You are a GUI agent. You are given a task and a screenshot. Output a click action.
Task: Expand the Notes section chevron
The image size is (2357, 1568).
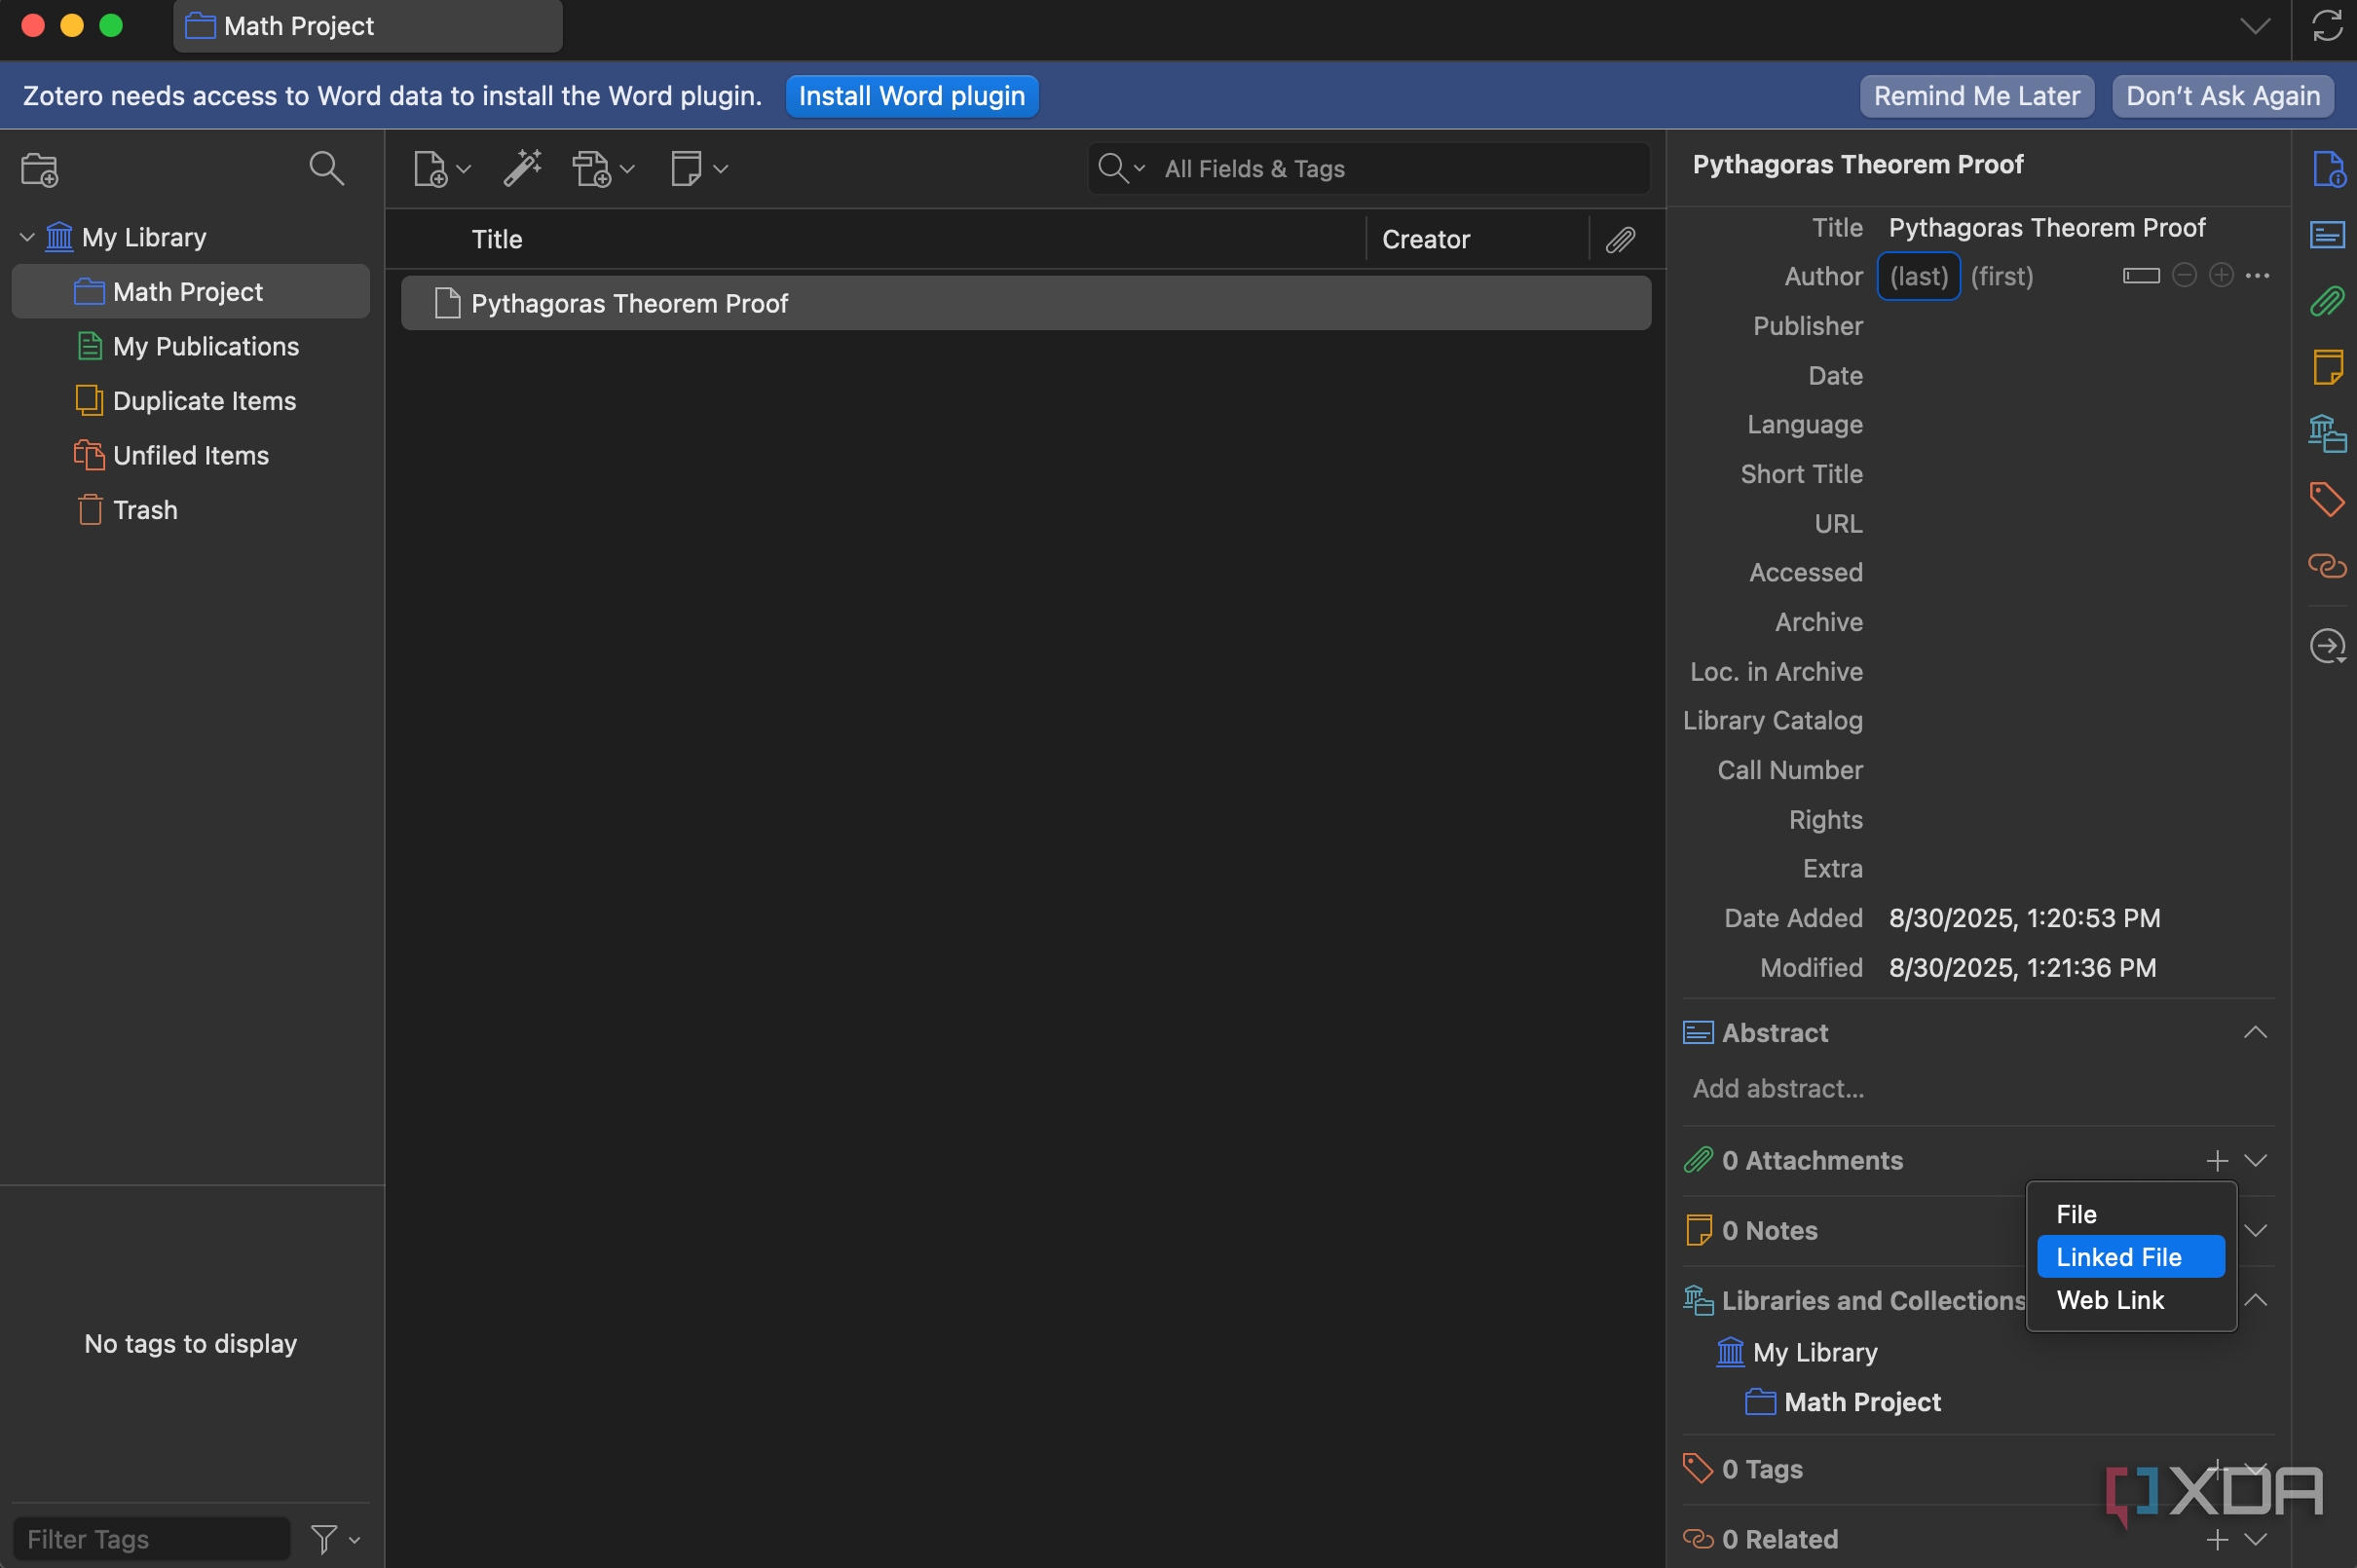[x=2255, y=1231]
